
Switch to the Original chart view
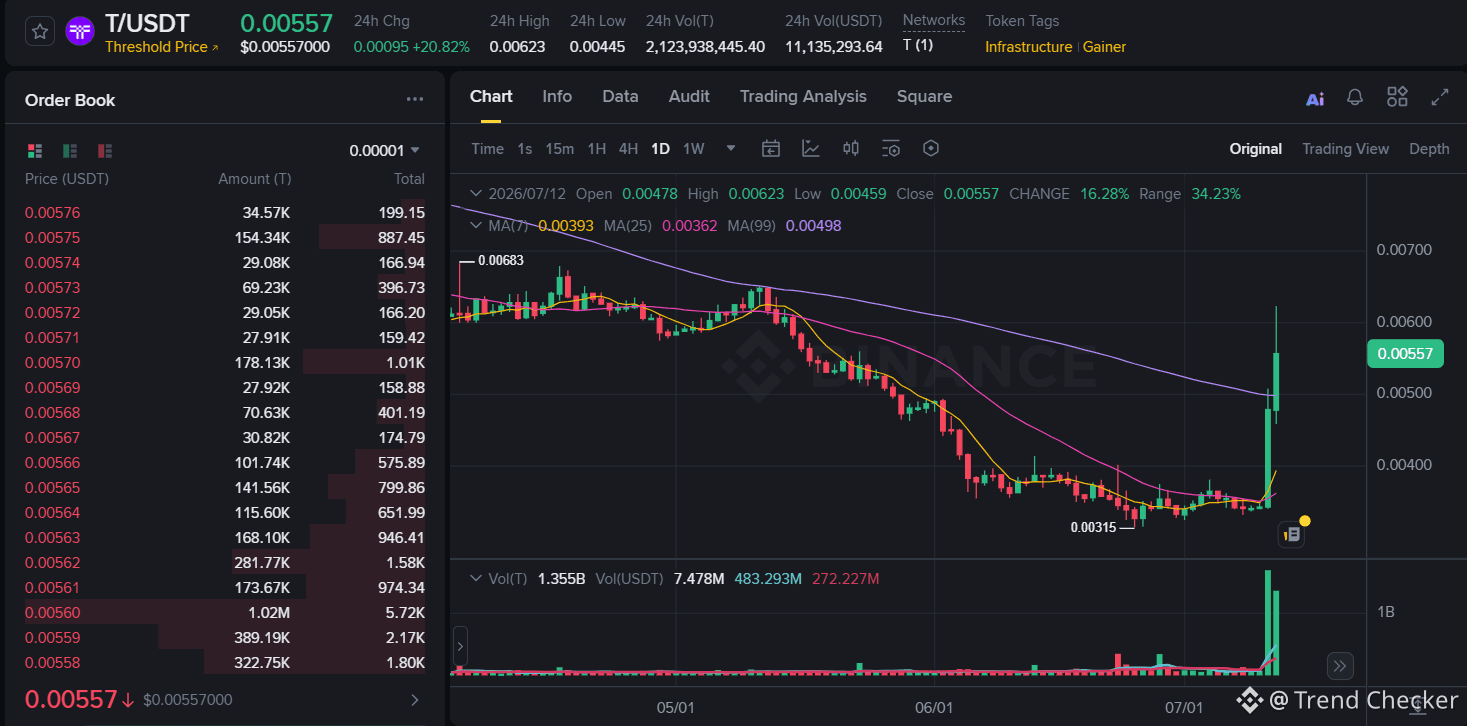tap(1256, 149)
